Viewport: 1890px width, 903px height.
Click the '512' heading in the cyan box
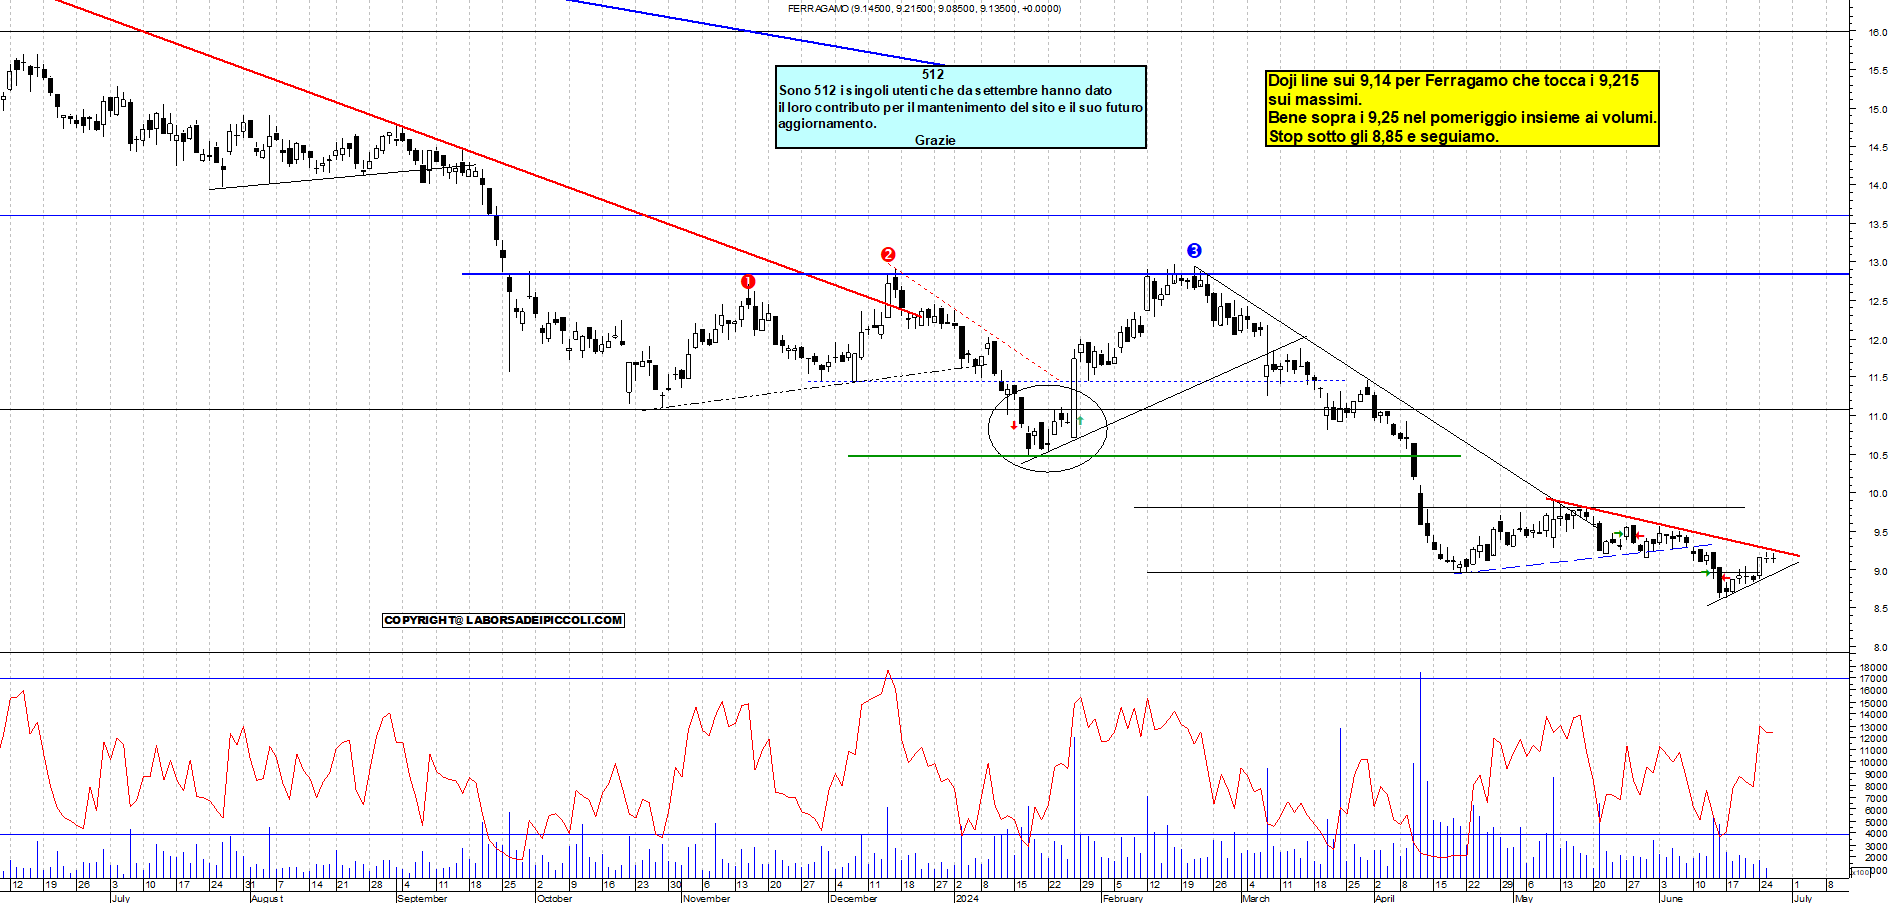pyautogui.click(x=933, y=74)
